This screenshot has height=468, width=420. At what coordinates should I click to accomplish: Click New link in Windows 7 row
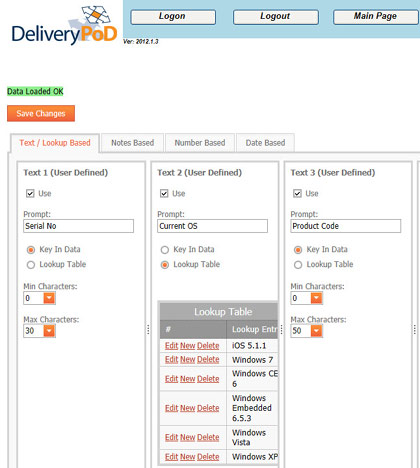(187, 359)
